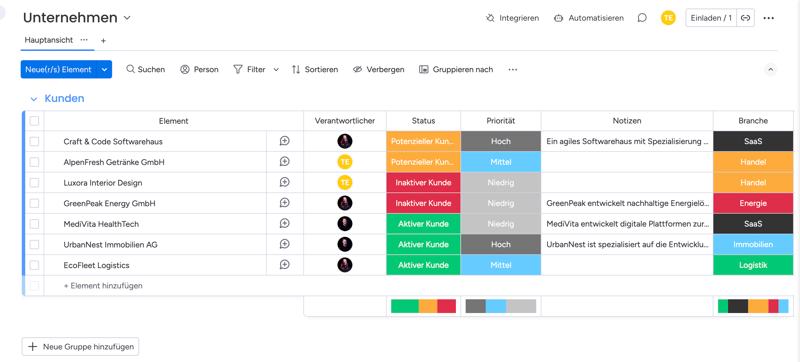Open Gruppieren nach options
Viewport: 800px width, 362px height.
click(x=456, y=69)
